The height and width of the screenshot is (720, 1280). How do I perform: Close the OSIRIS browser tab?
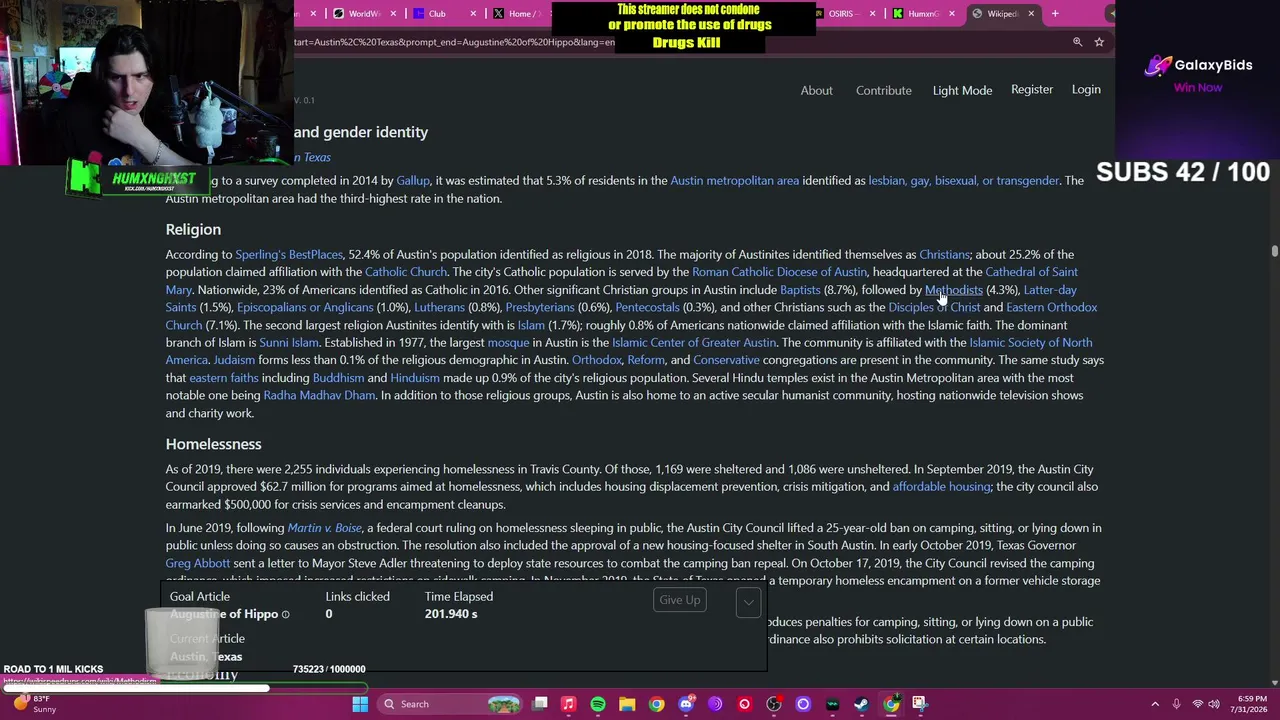(873, 13)
